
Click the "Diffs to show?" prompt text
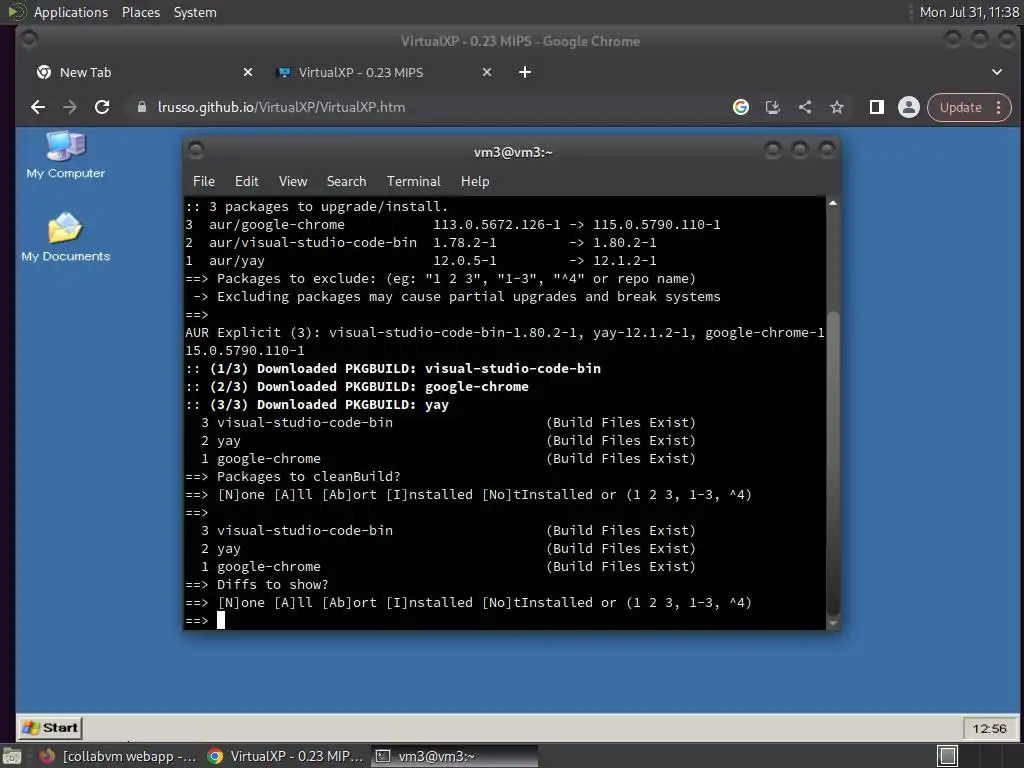point(272,584)
